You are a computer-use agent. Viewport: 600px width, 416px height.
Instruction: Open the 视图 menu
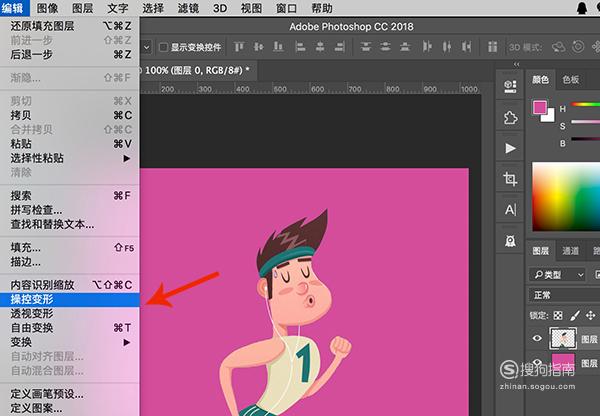[251, 8]
